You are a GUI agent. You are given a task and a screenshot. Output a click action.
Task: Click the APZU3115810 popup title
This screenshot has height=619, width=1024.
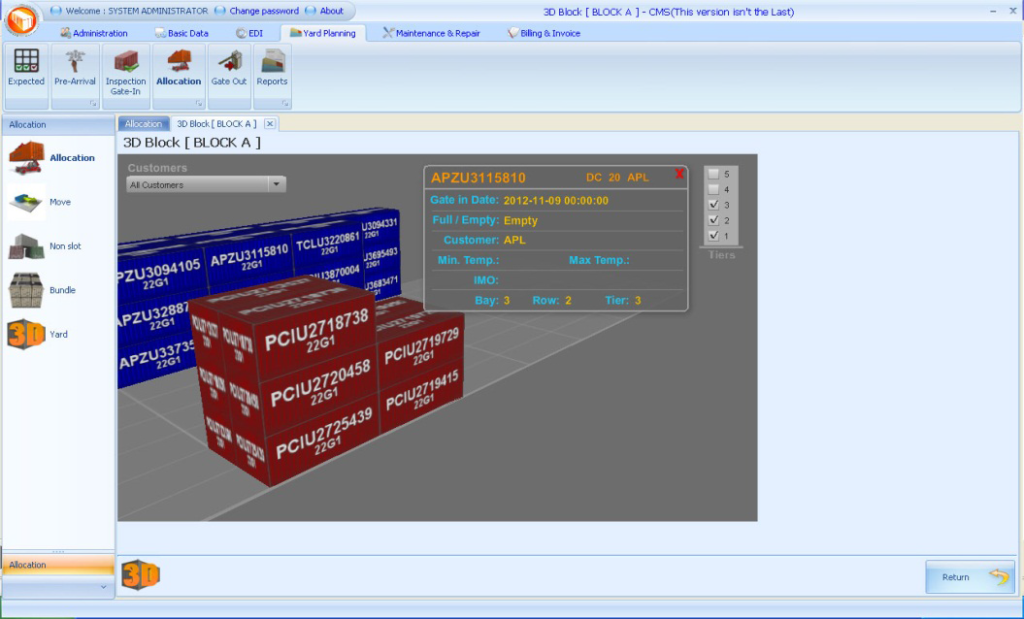coord(478,178)
